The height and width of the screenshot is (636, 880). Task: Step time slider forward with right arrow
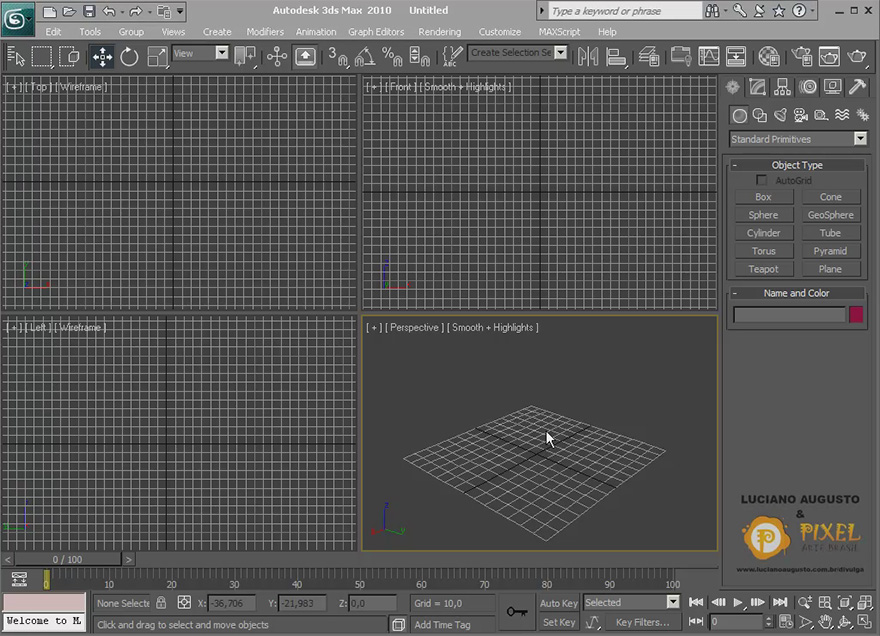tap(129, 559)
